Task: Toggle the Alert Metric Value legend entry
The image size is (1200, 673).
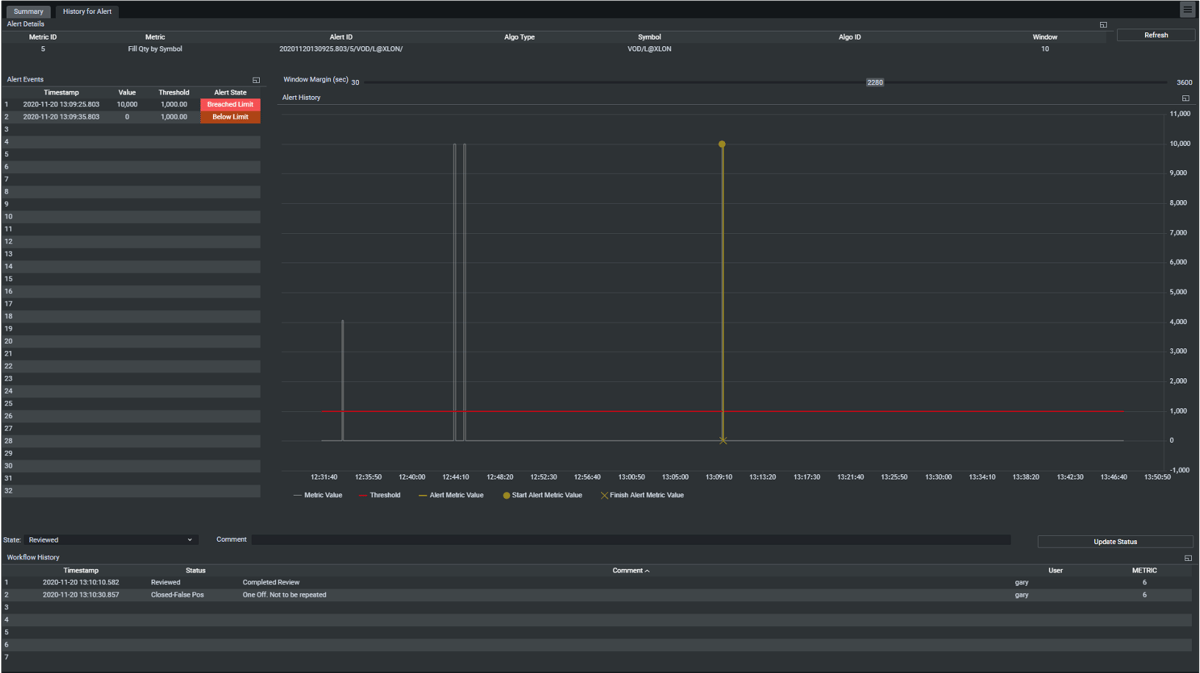Action: 450,495
